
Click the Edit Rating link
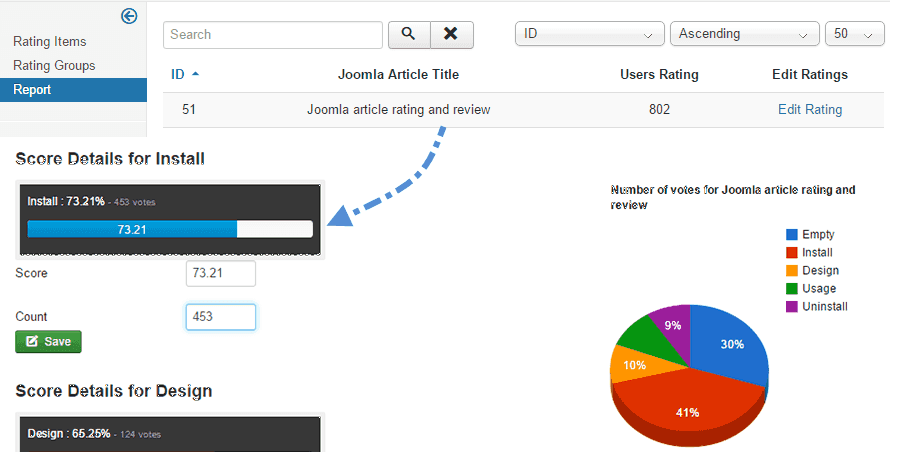(810, 110)
